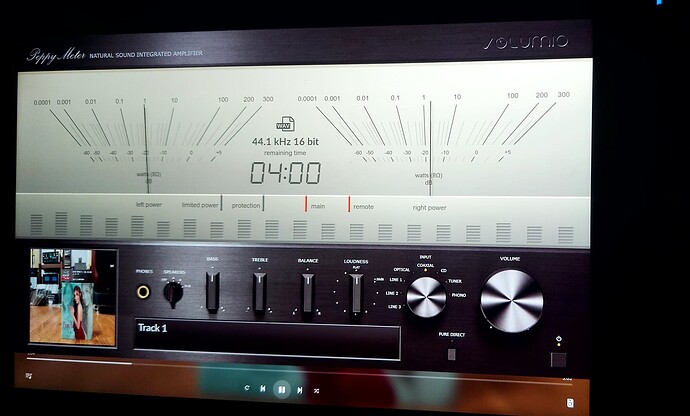690x416 pixels.
Task: Click the protection indicator label
Action: click(x=246, y=206)
